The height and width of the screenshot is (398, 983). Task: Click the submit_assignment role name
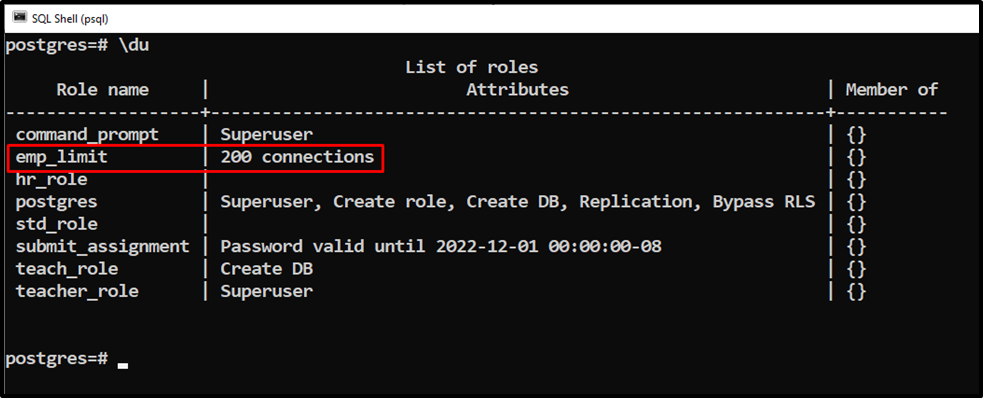[102, 246]
